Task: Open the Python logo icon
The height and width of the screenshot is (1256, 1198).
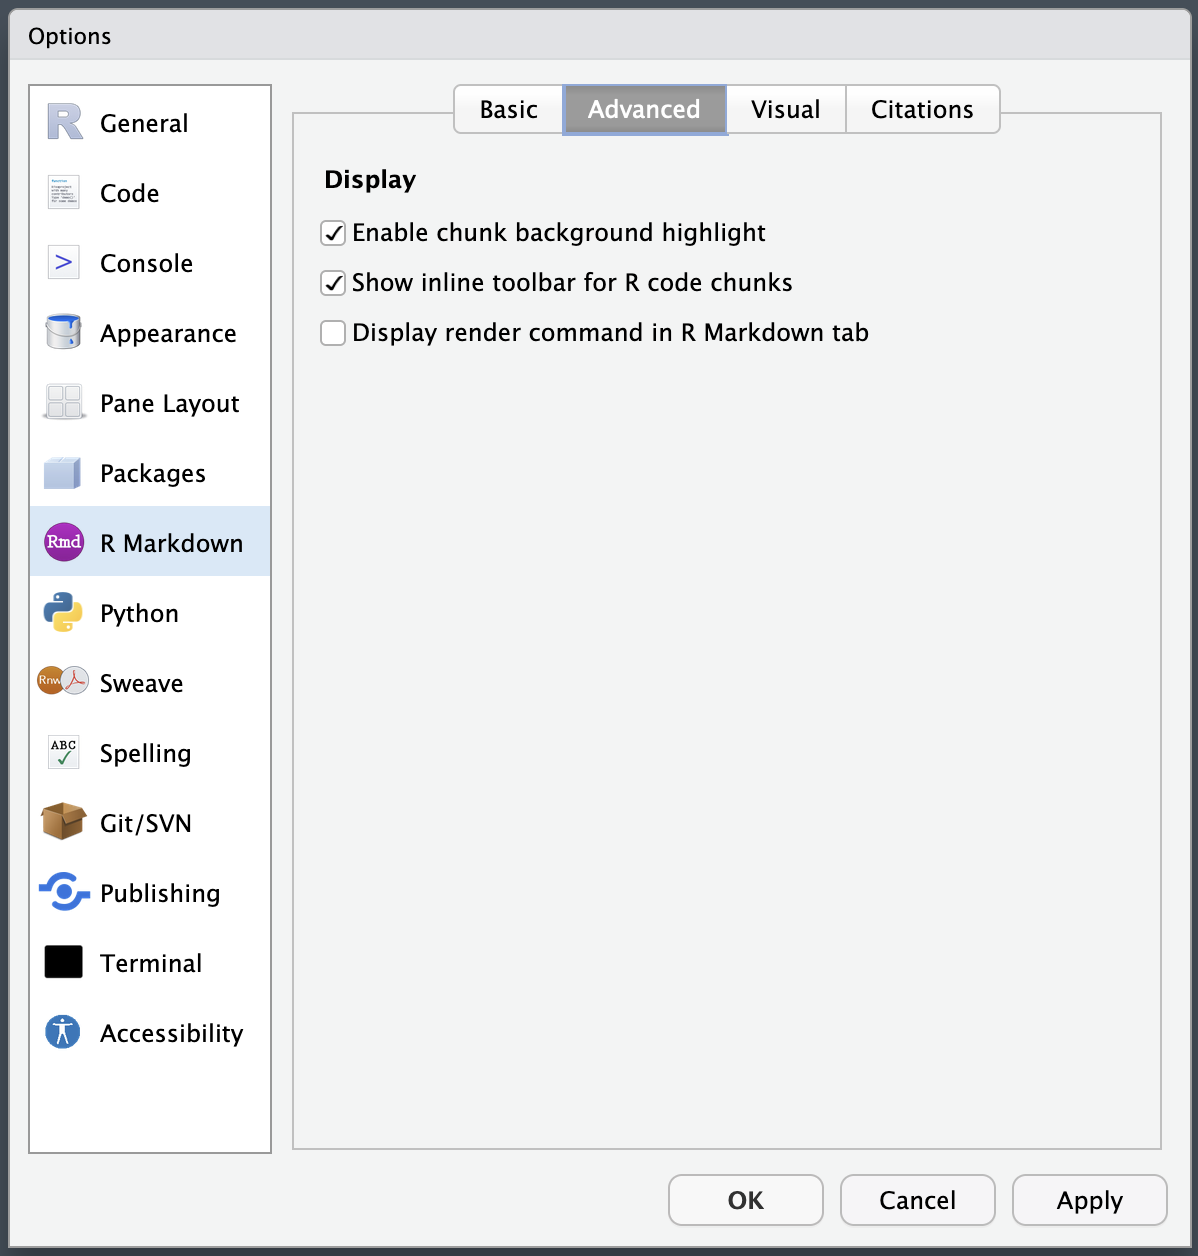Action: [63, 612]
